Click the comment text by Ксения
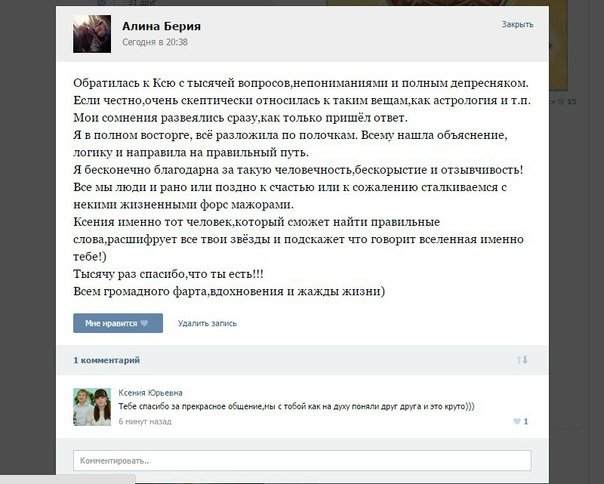 [x=296, y=406]
